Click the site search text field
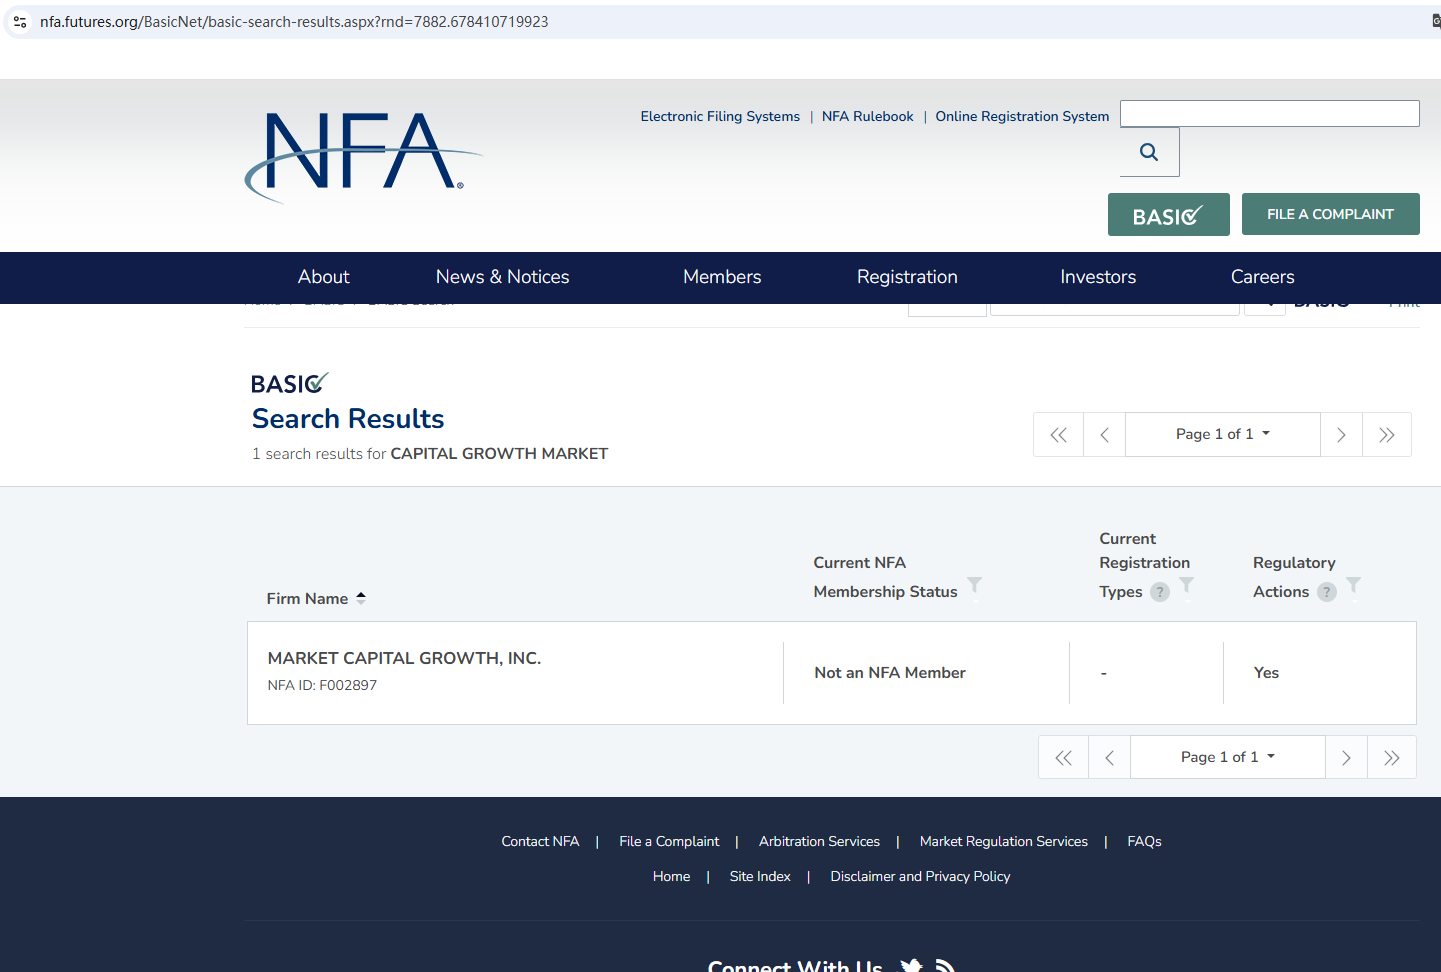Viewport: 1441px width, 972px height. coord(1269,114)
